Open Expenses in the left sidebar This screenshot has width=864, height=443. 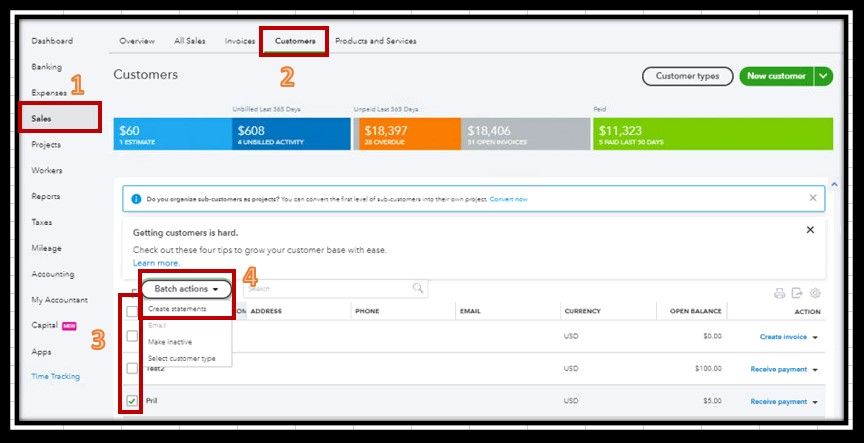click(49, 93)
